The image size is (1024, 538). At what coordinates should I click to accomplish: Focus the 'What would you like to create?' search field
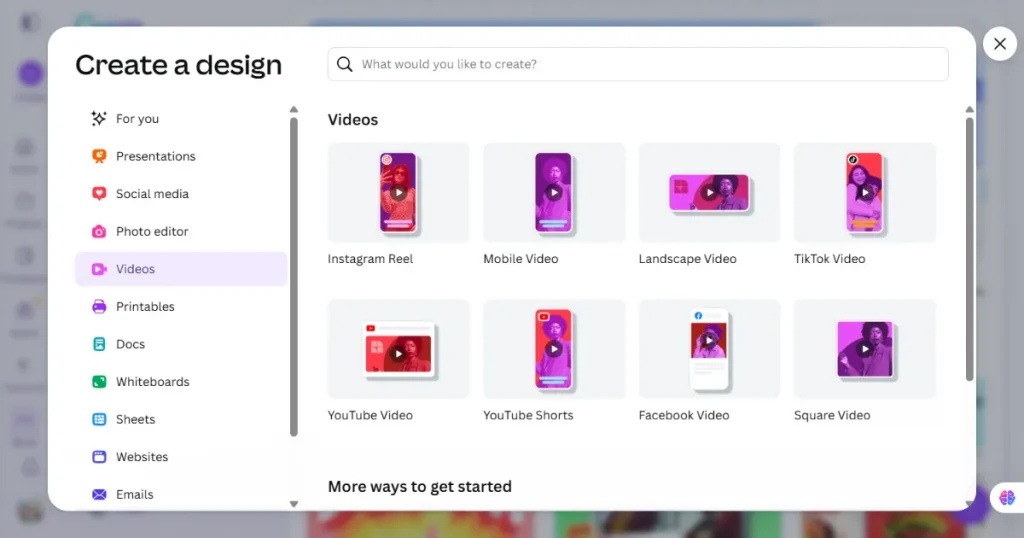click(638, 64)
